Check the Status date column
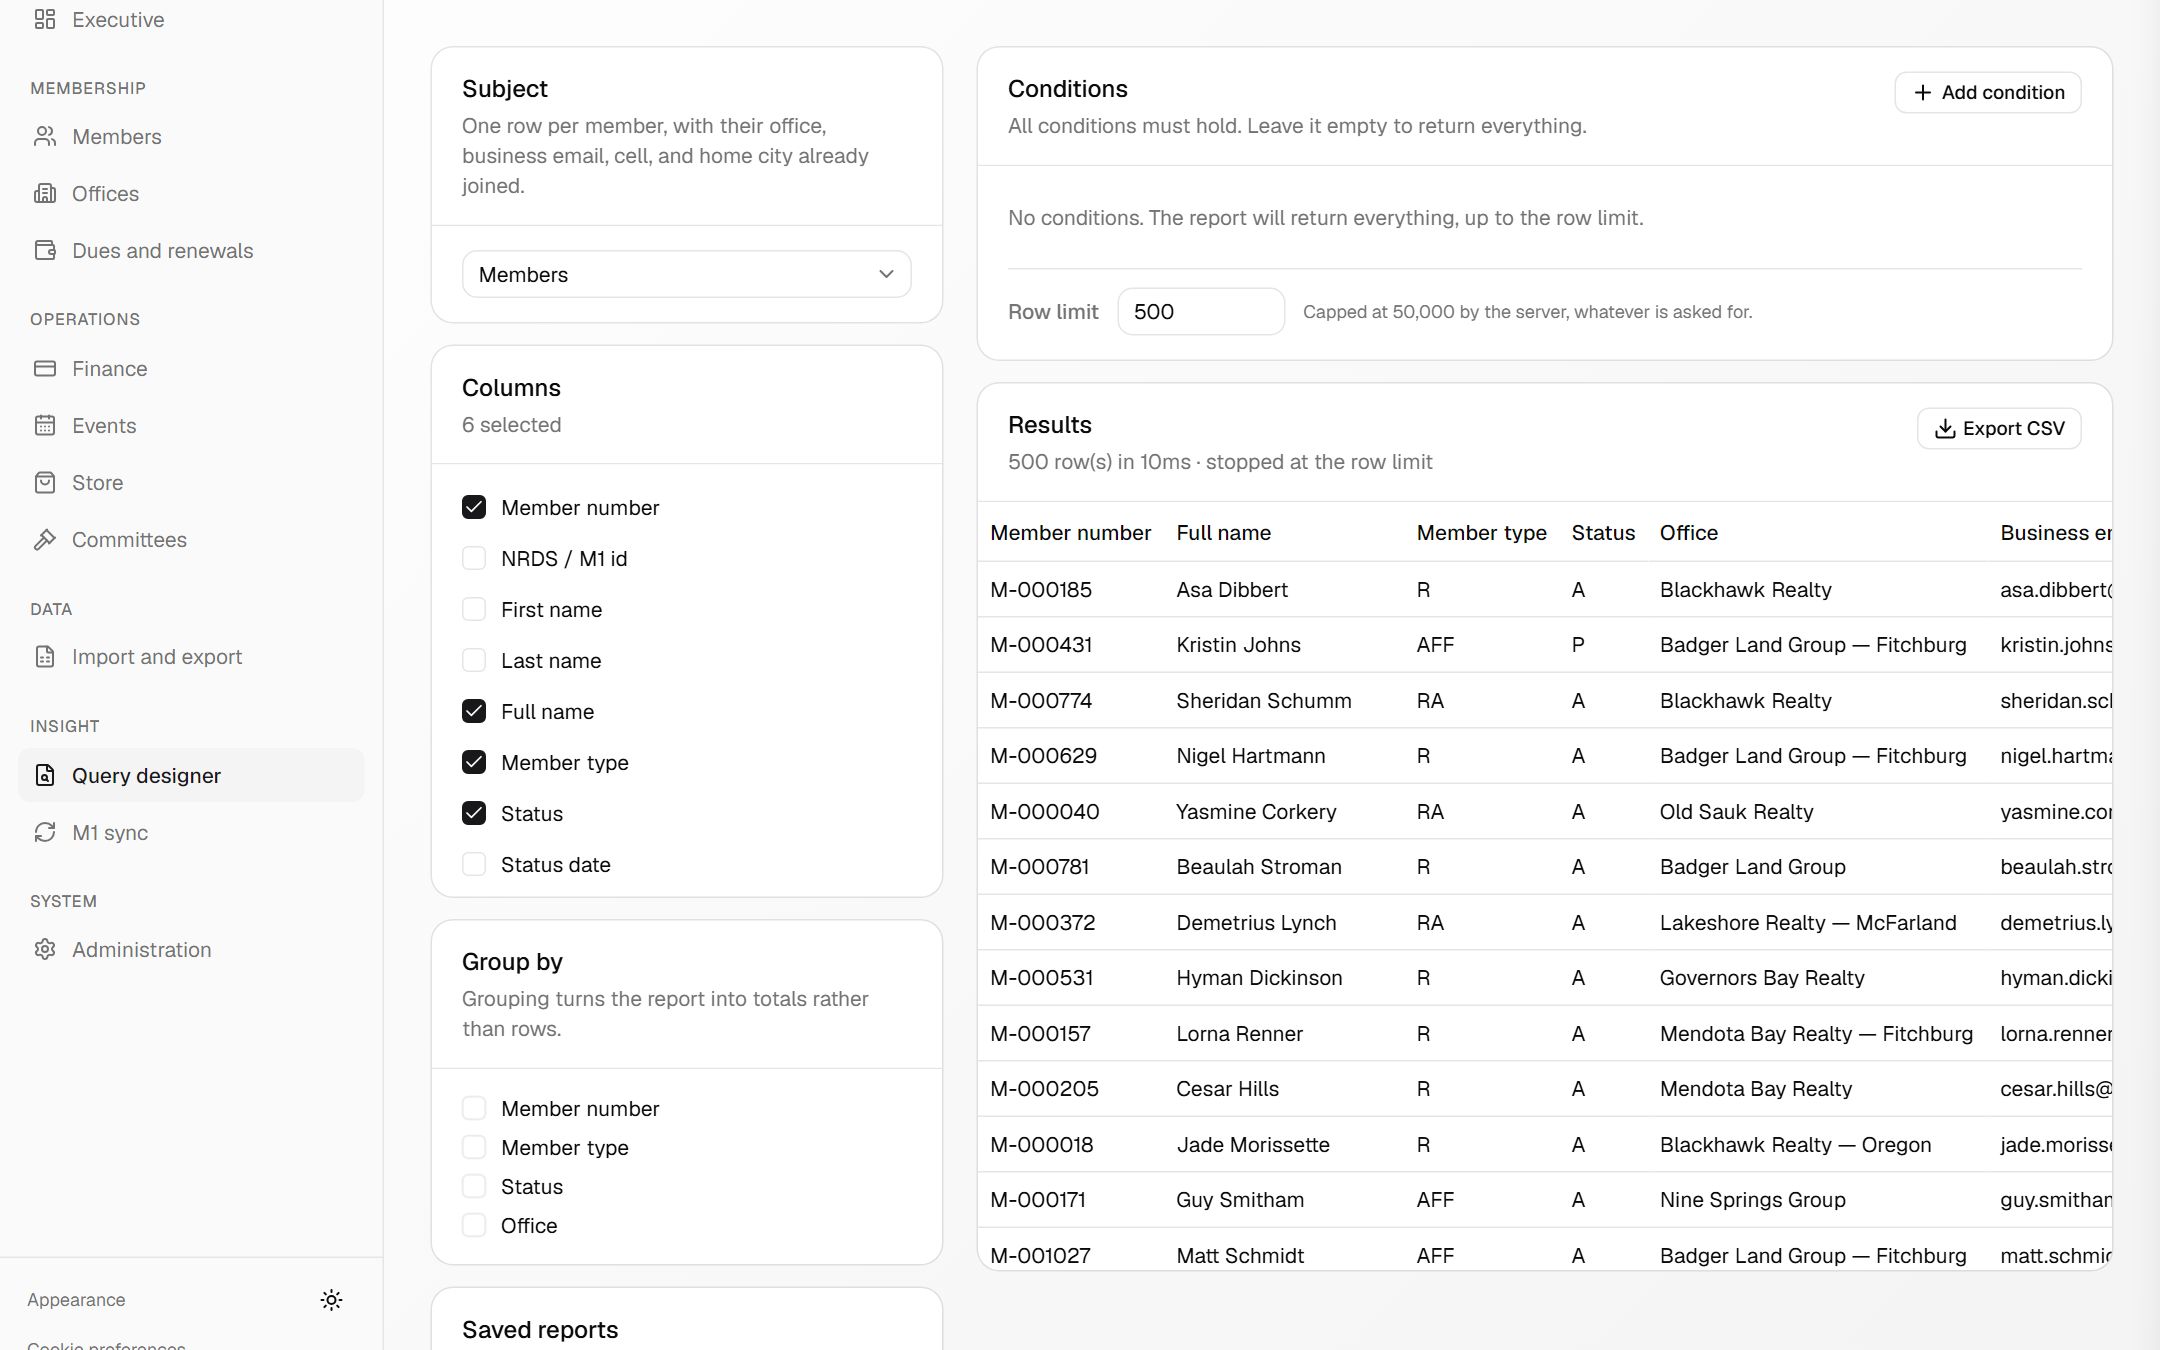The width and height of the screenshot is (2160, 1350). (474, 864)
